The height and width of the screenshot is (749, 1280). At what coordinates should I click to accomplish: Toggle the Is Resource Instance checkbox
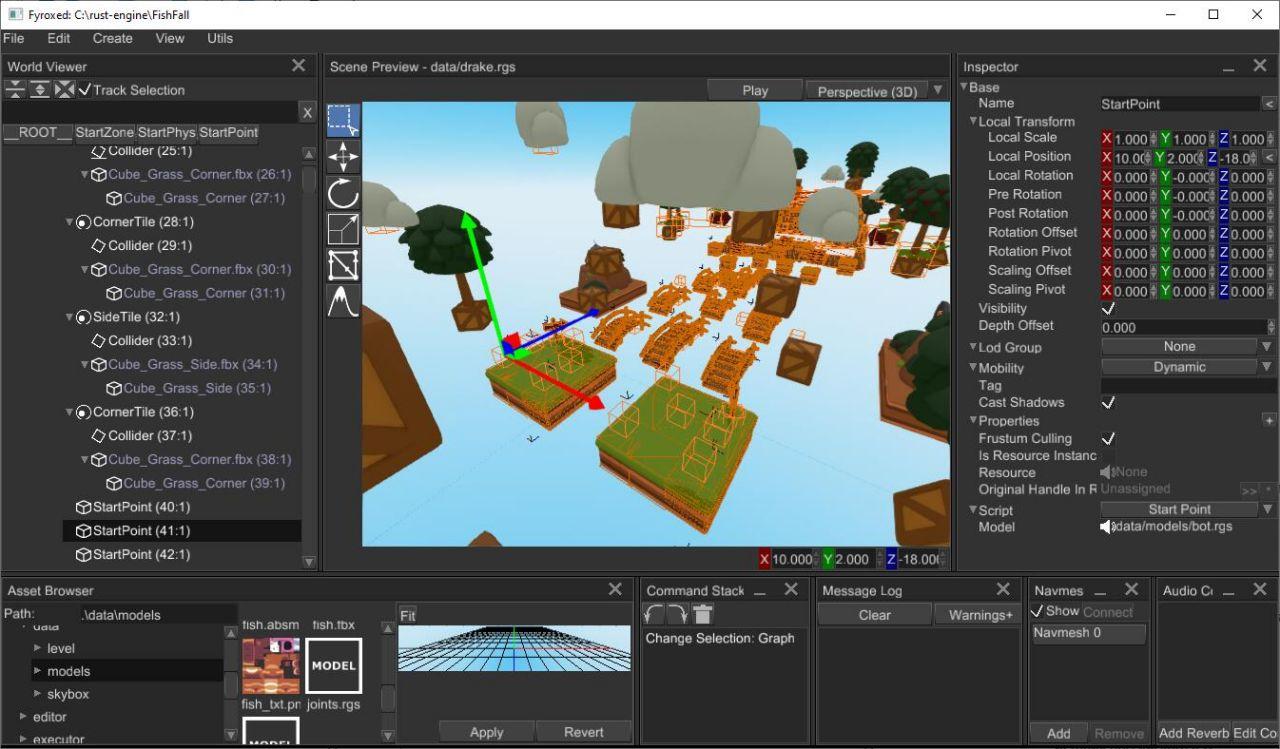pyautogui.click(x=1108, y=455)
